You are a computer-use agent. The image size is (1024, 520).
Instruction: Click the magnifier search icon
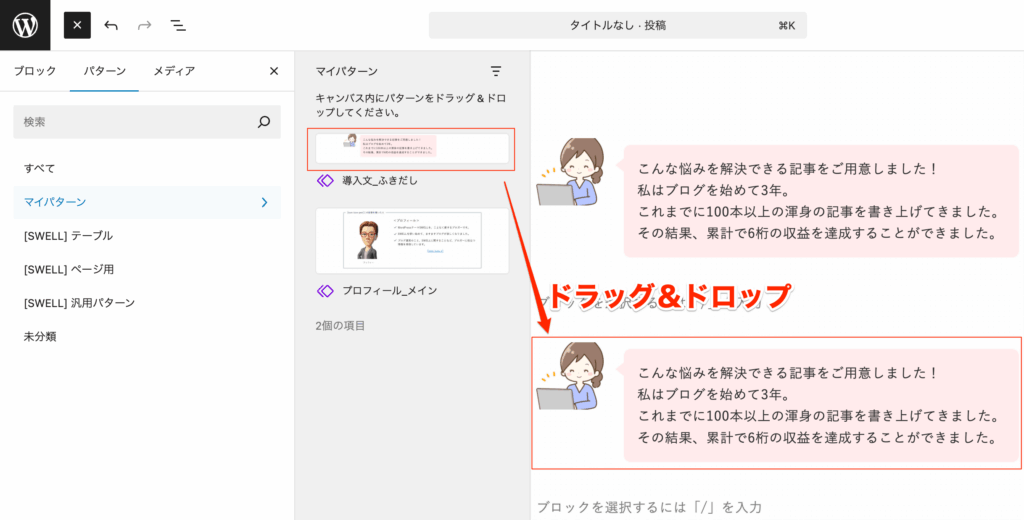point(264,122)
